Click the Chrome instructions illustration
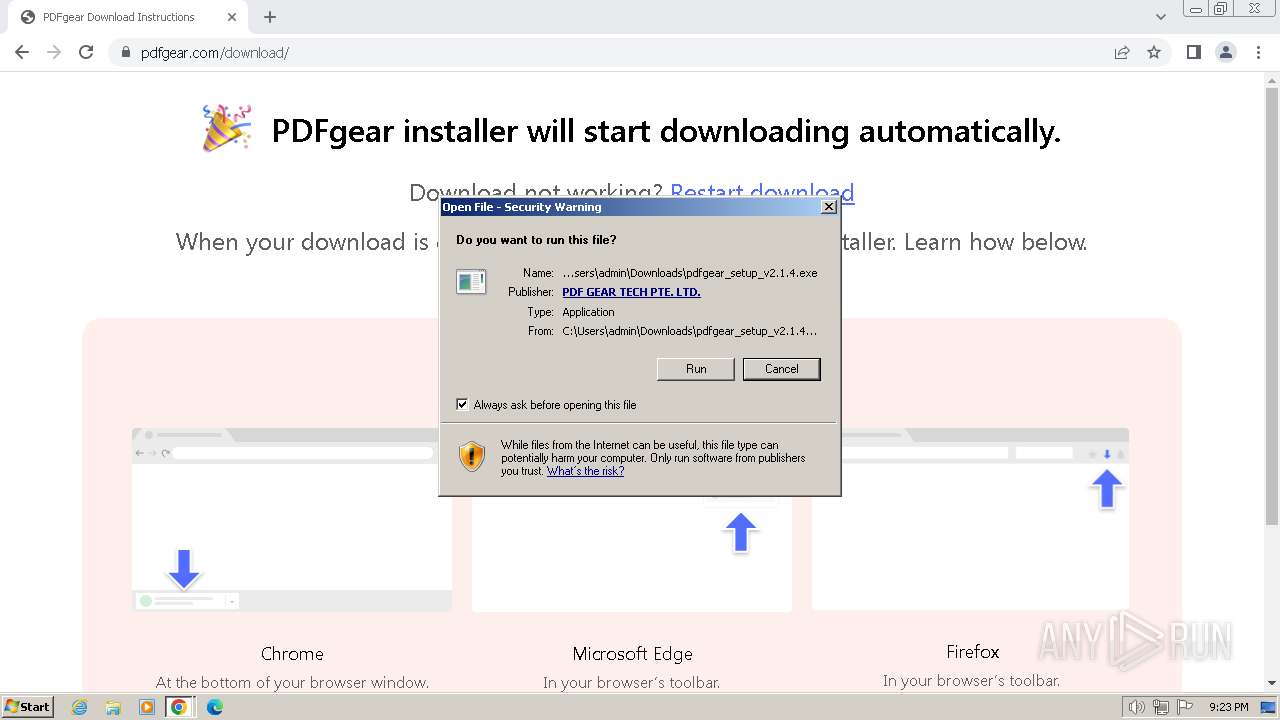This screenshot has height=720, width=1280. coord(292,520)
